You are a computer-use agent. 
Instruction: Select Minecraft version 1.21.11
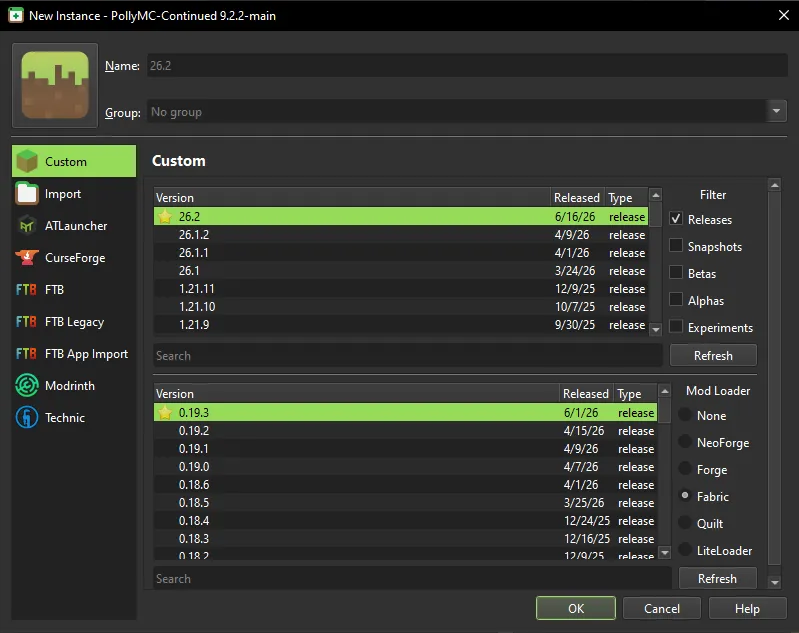pyautogui.click(x=401, y=288)
